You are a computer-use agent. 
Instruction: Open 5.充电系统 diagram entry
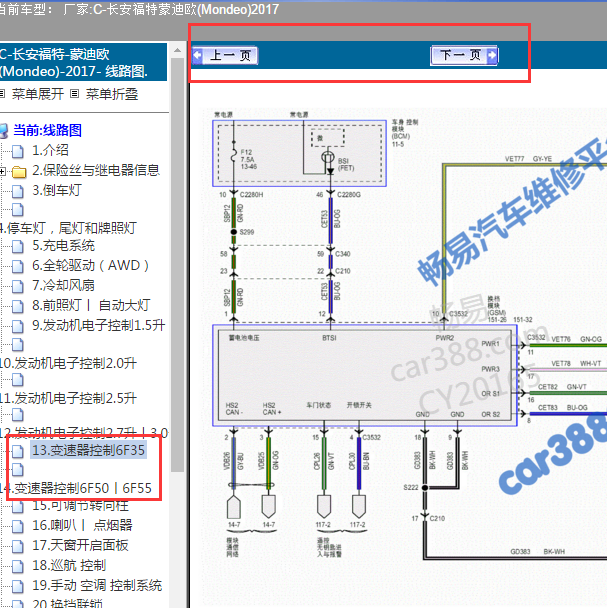point(63,245)
